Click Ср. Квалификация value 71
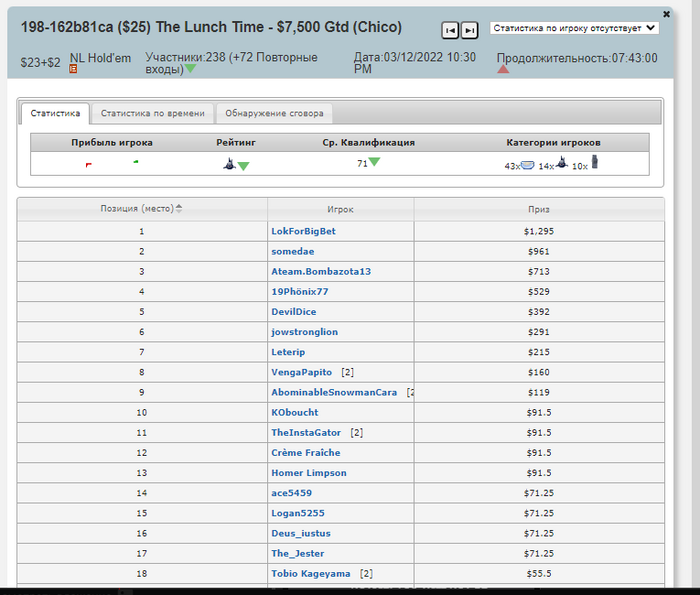Screen dimensions: 700x595 click(x=362, y=163)
